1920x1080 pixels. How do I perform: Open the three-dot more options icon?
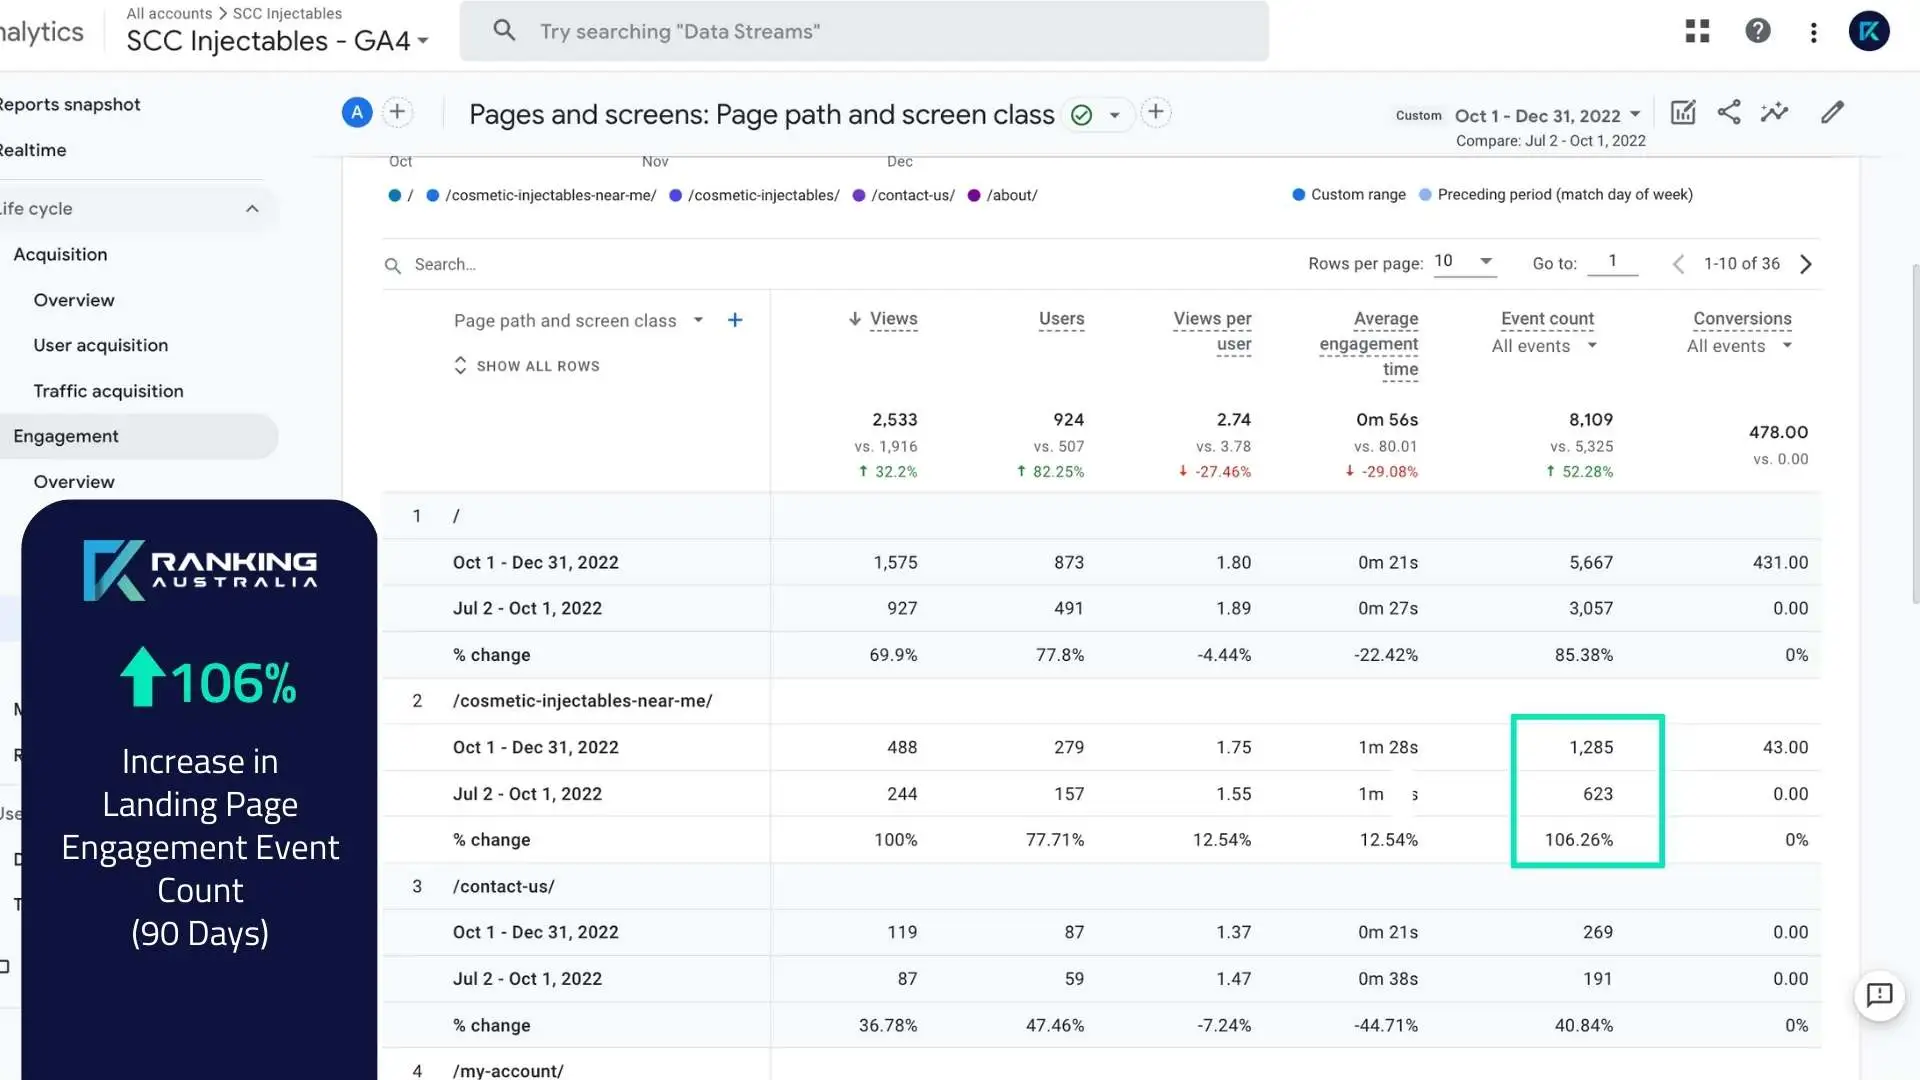(x=1813, y=31)
